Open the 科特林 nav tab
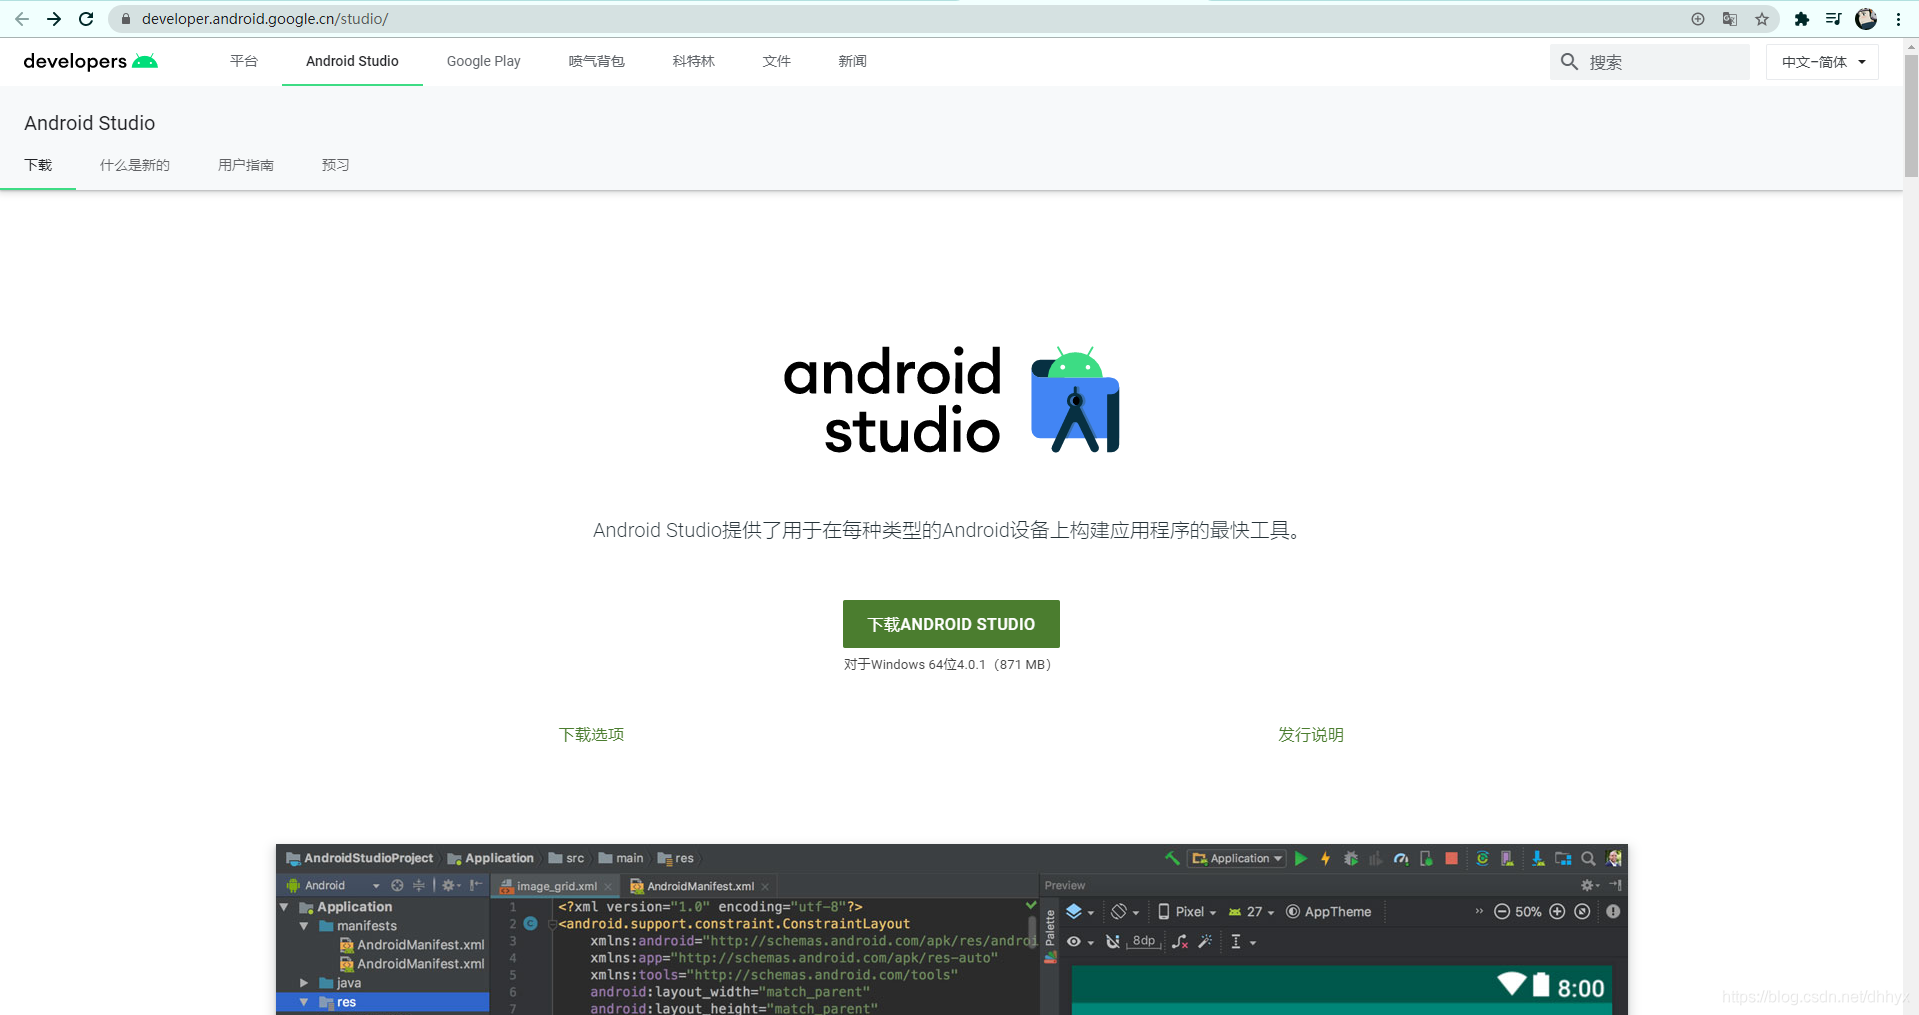 tap(694, 61)
